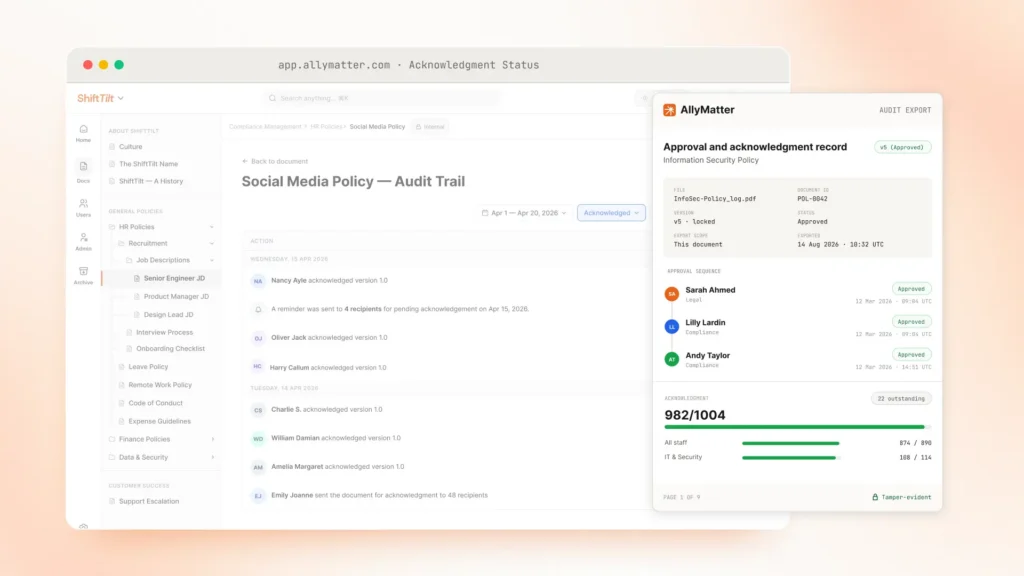Click the calendar icon in the date filter
1024x576 pixels.
point(485,213)
